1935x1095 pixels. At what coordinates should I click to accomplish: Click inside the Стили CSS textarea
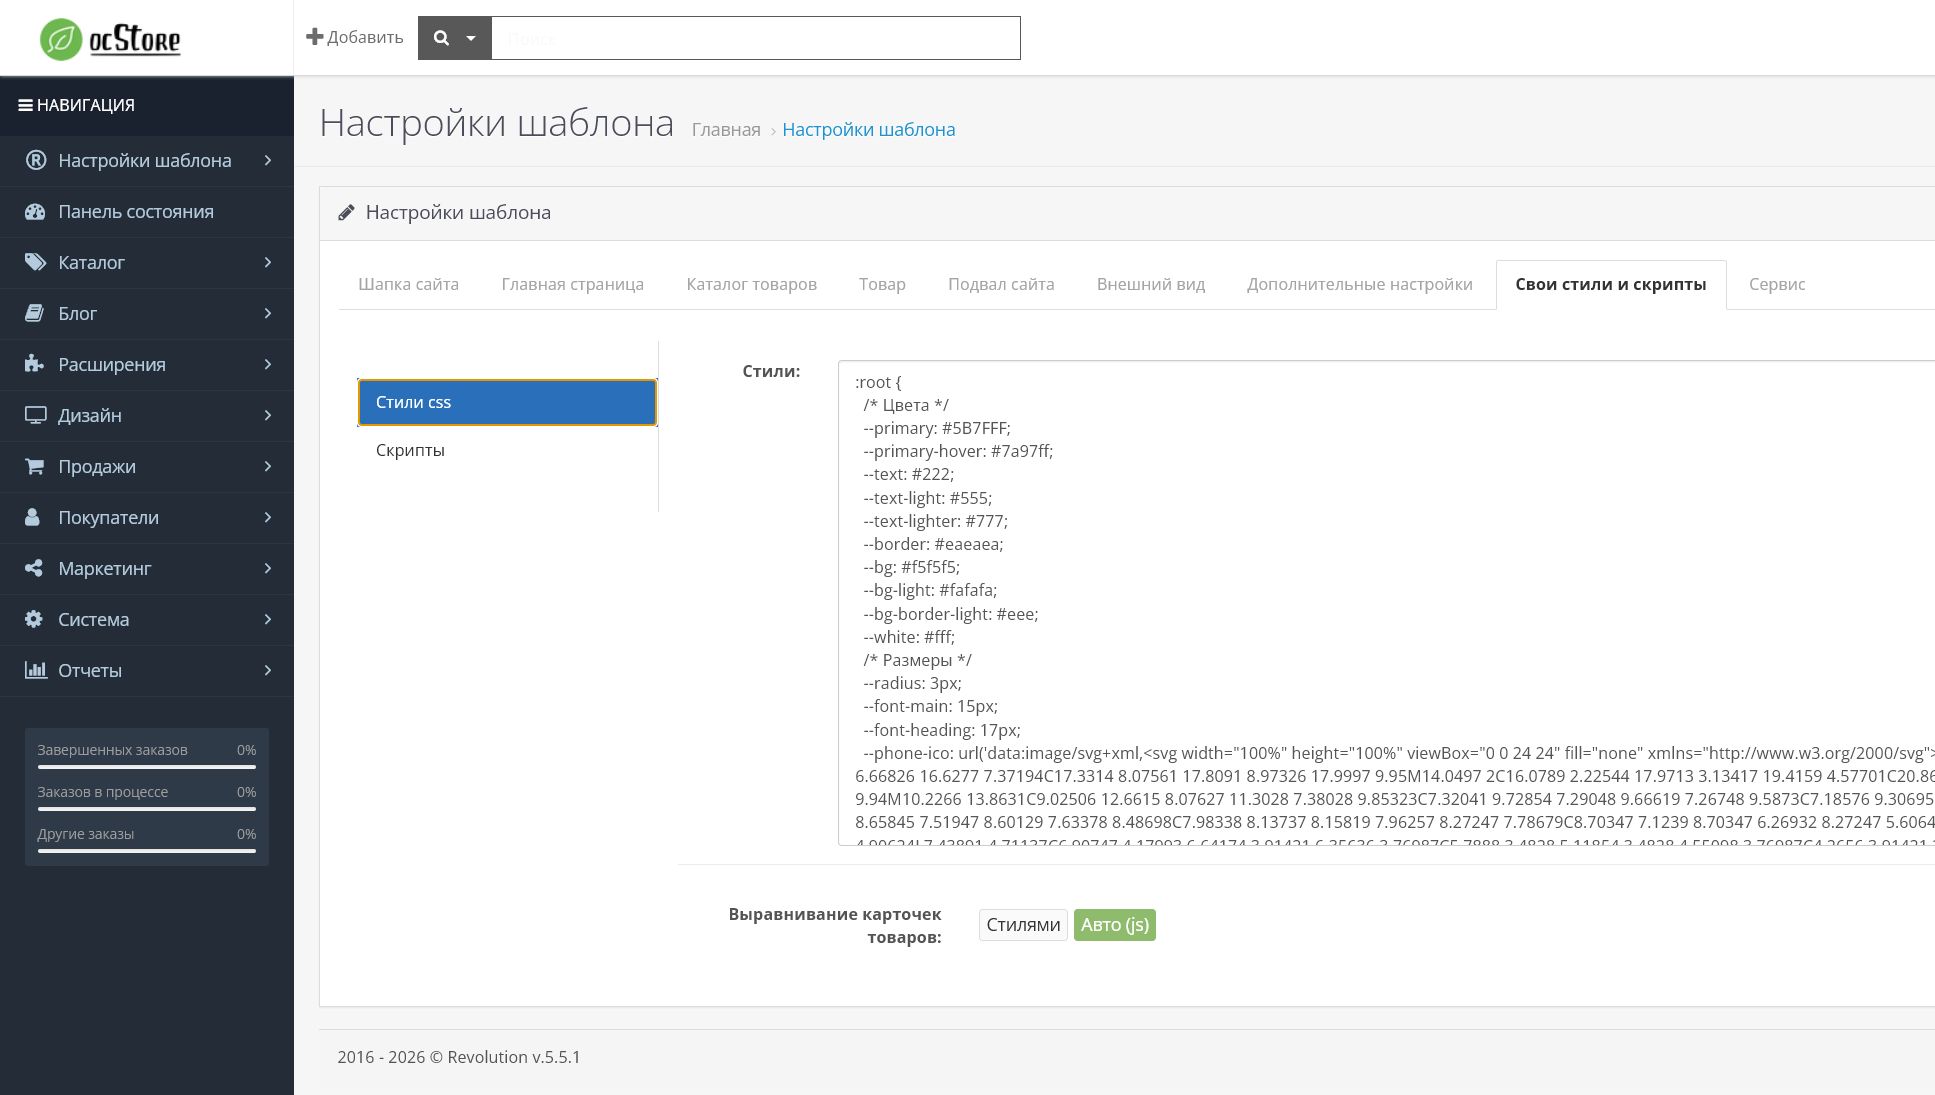point(1386,603)
